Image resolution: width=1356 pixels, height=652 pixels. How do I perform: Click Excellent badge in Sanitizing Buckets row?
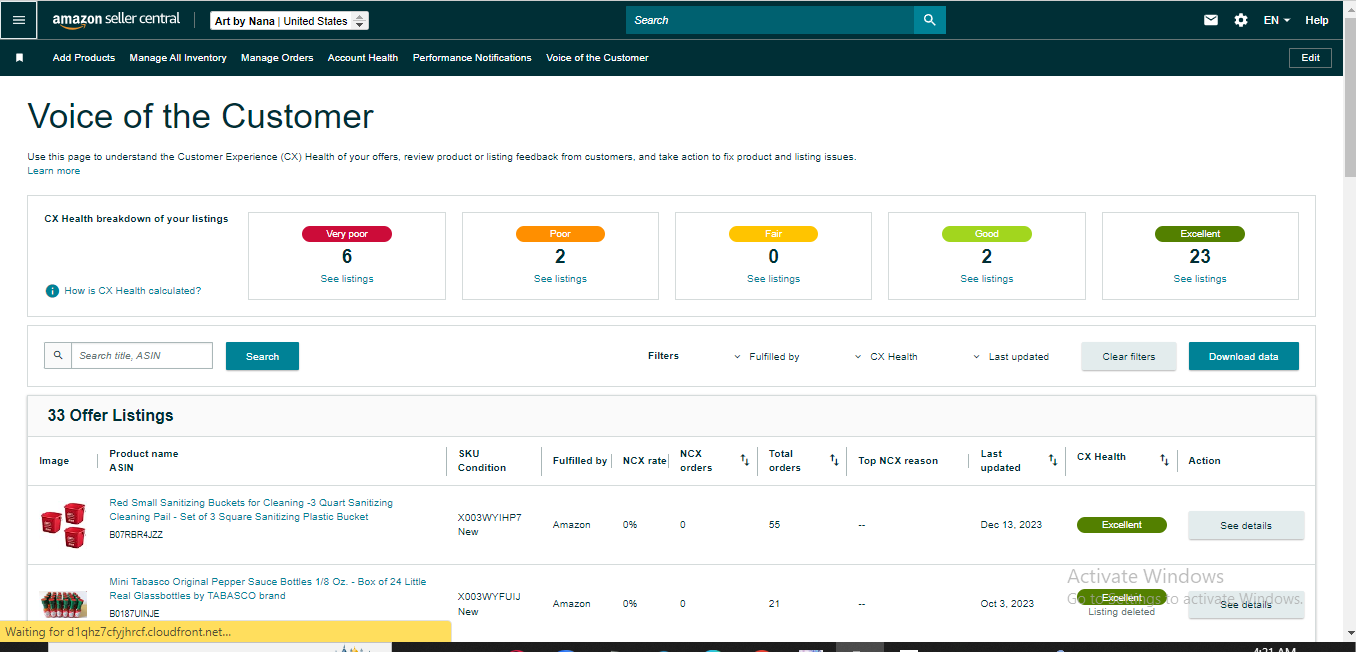(1122, 525)
